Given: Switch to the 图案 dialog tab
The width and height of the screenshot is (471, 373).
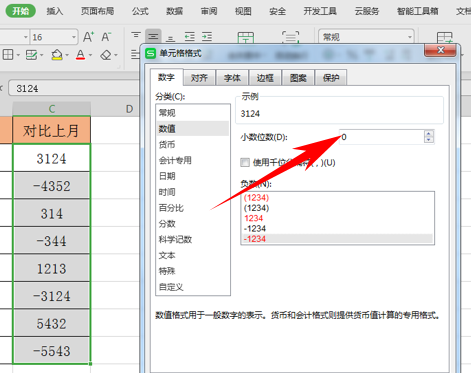Looking at the screenshot, I should [298, 78].
